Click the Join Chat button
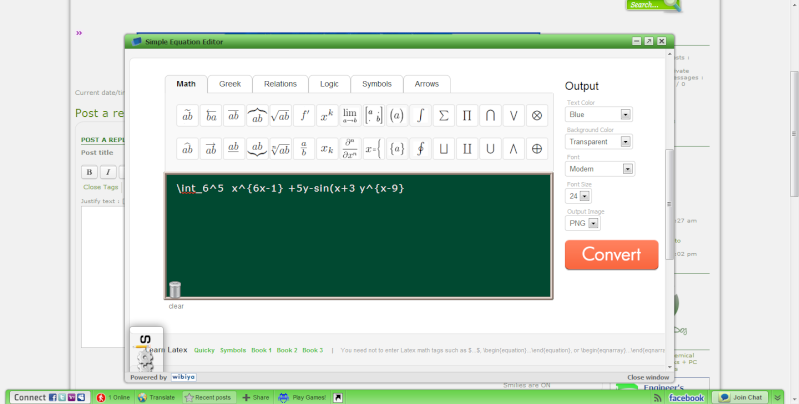This screenshot has height=404, width=799. (741, 397)
